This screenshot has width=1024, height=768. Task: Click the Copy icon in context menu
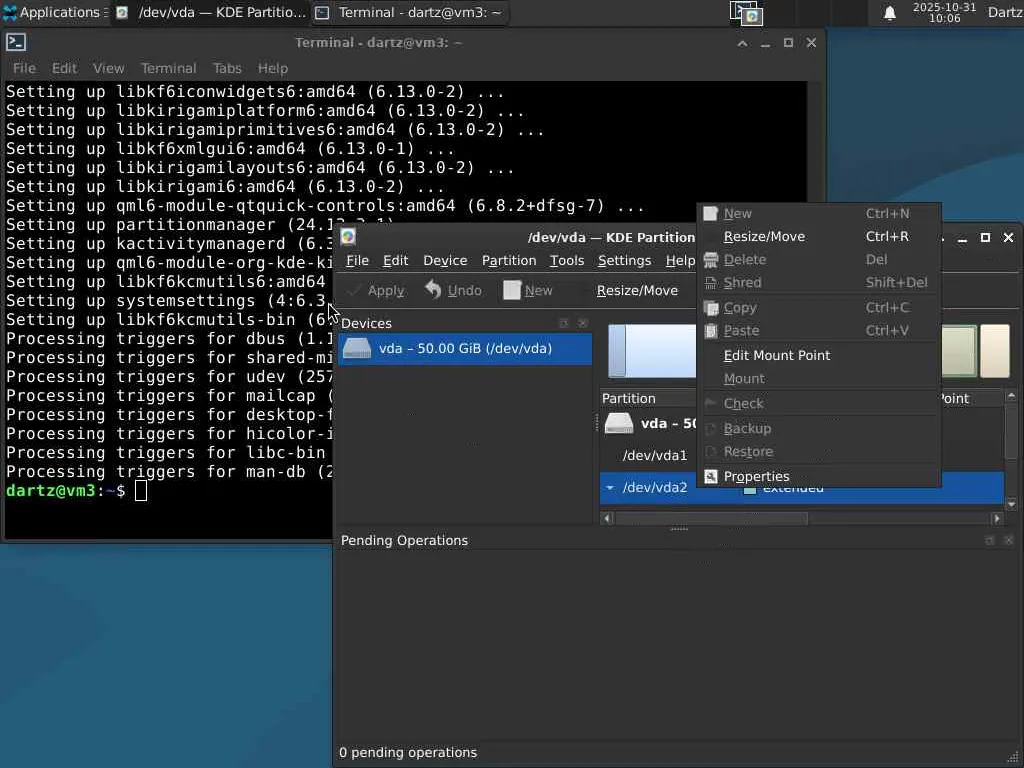tap(711, 308)
